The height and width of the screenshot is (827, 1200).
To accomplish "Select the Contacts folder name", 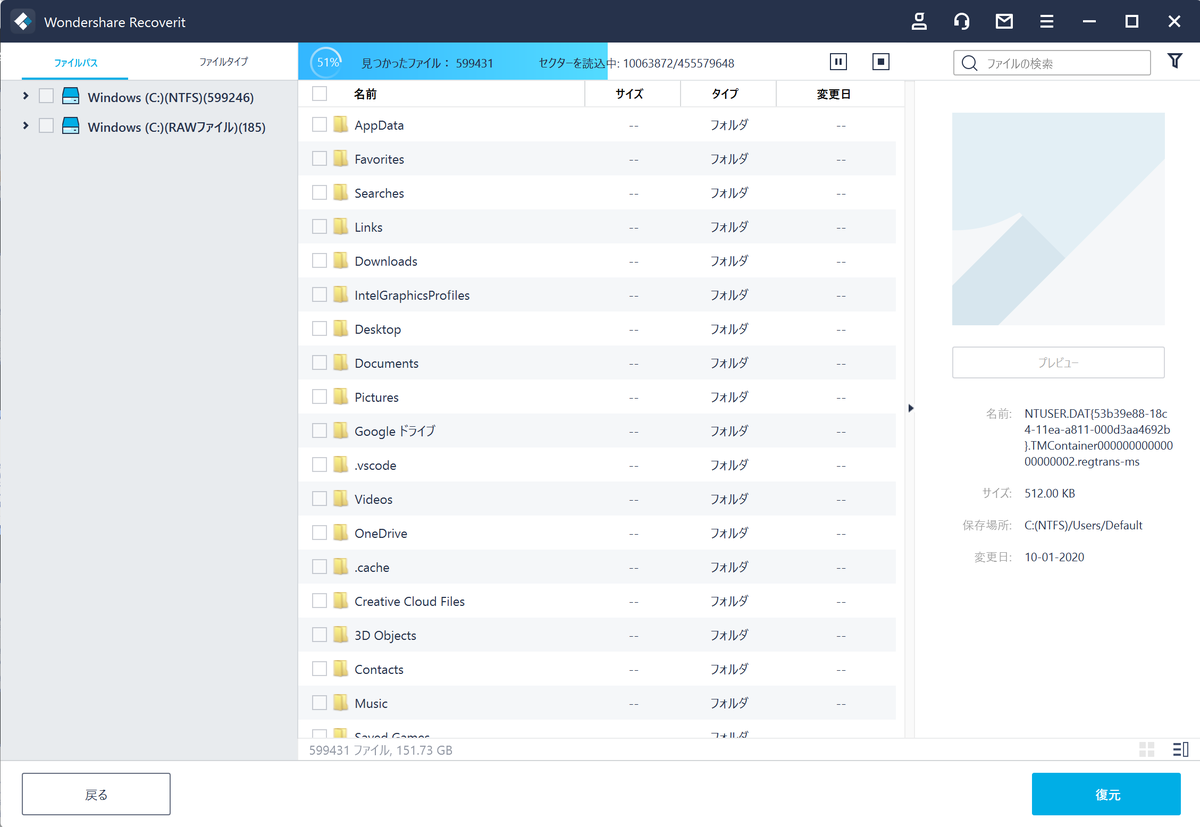I will coord(379,669).
